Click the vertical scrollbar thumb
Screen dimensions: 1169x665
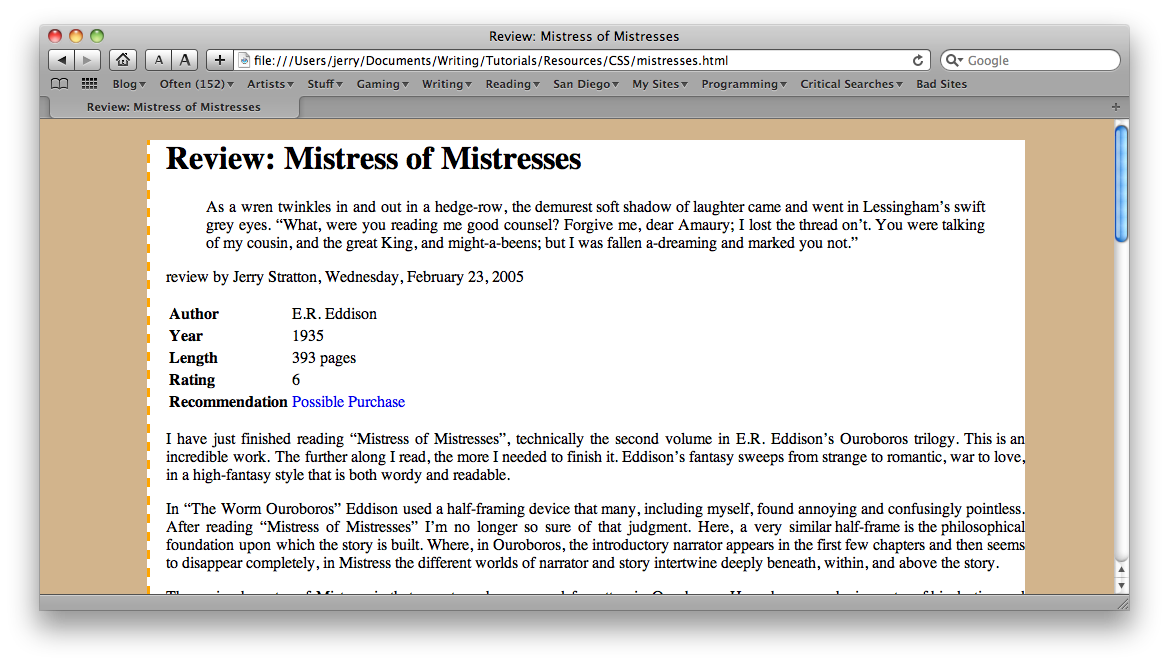tap(1121, 183)
